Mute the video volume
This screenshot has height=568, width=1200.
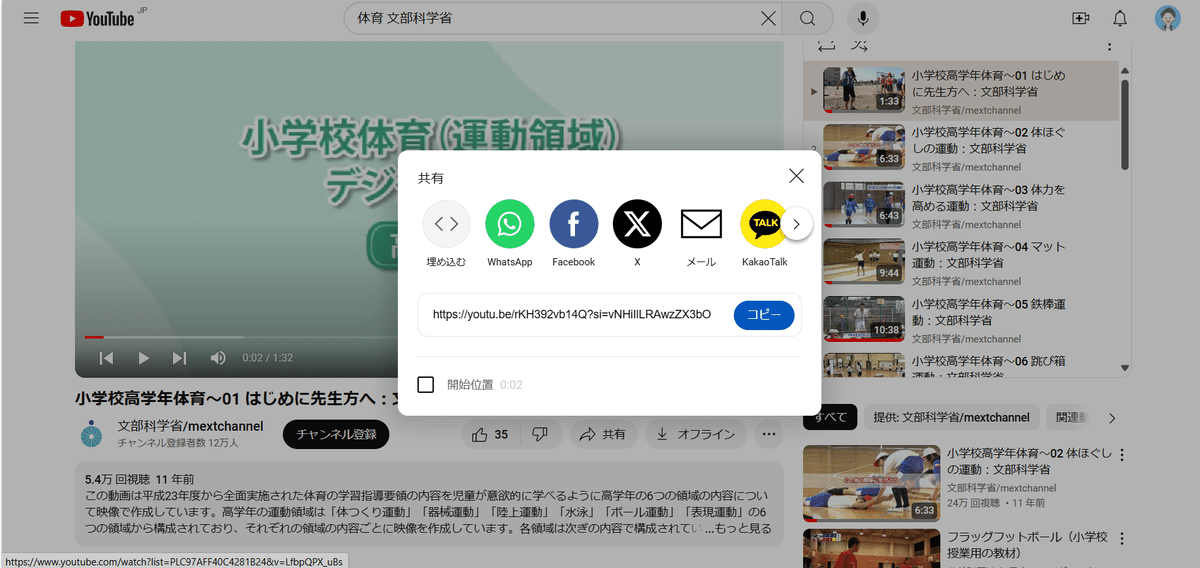pyautogui.click(x=218, y=358)
